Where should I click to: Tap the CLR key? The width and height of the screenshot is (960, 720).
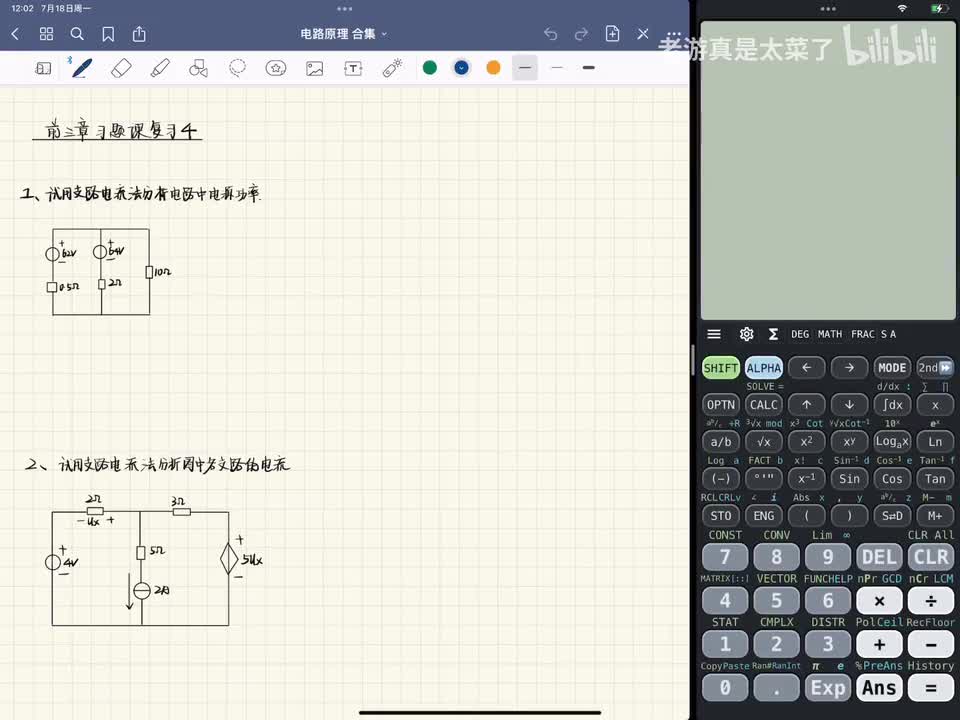pos(931,557)
